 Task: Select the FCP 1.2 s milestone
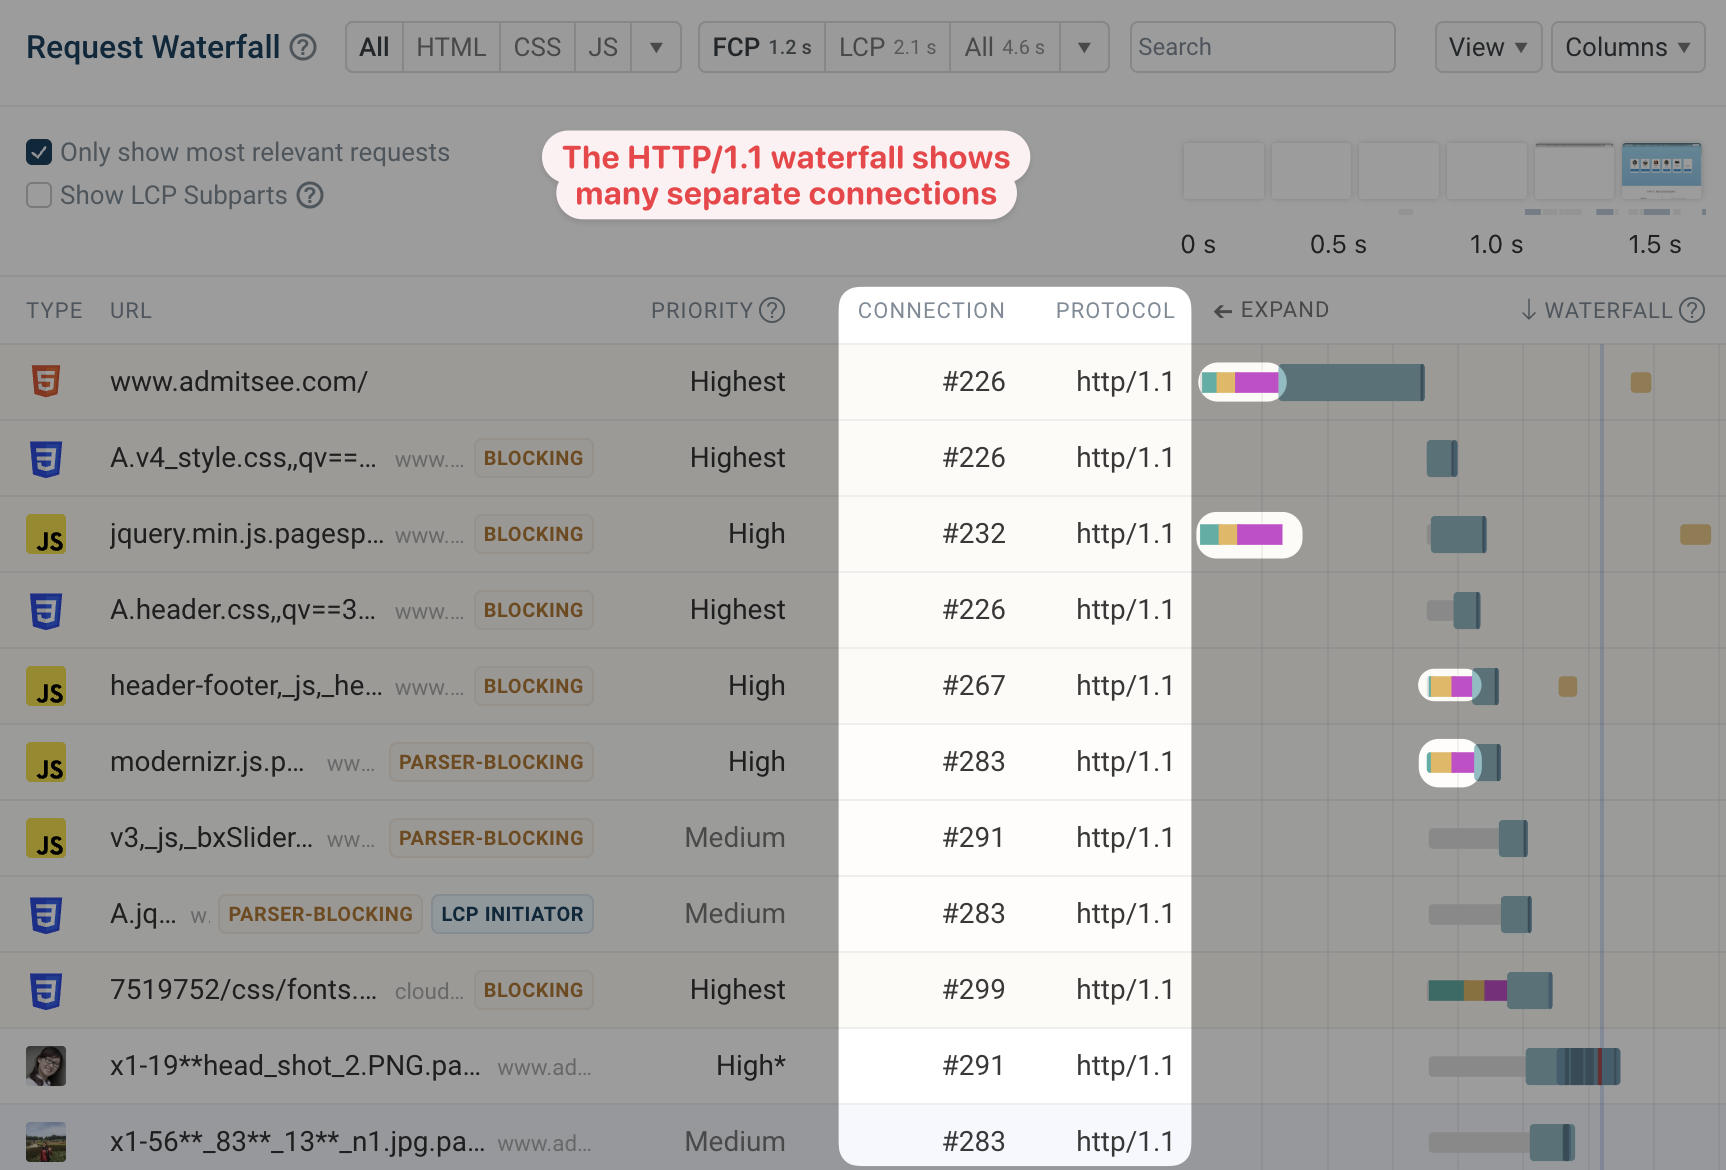[x=762, y=47]
